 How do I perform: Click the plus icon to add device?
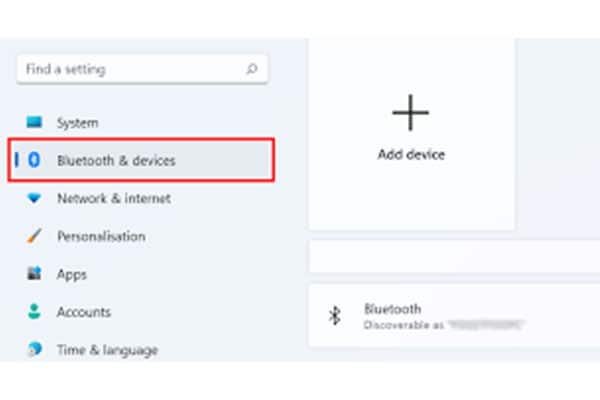[411, 113]
